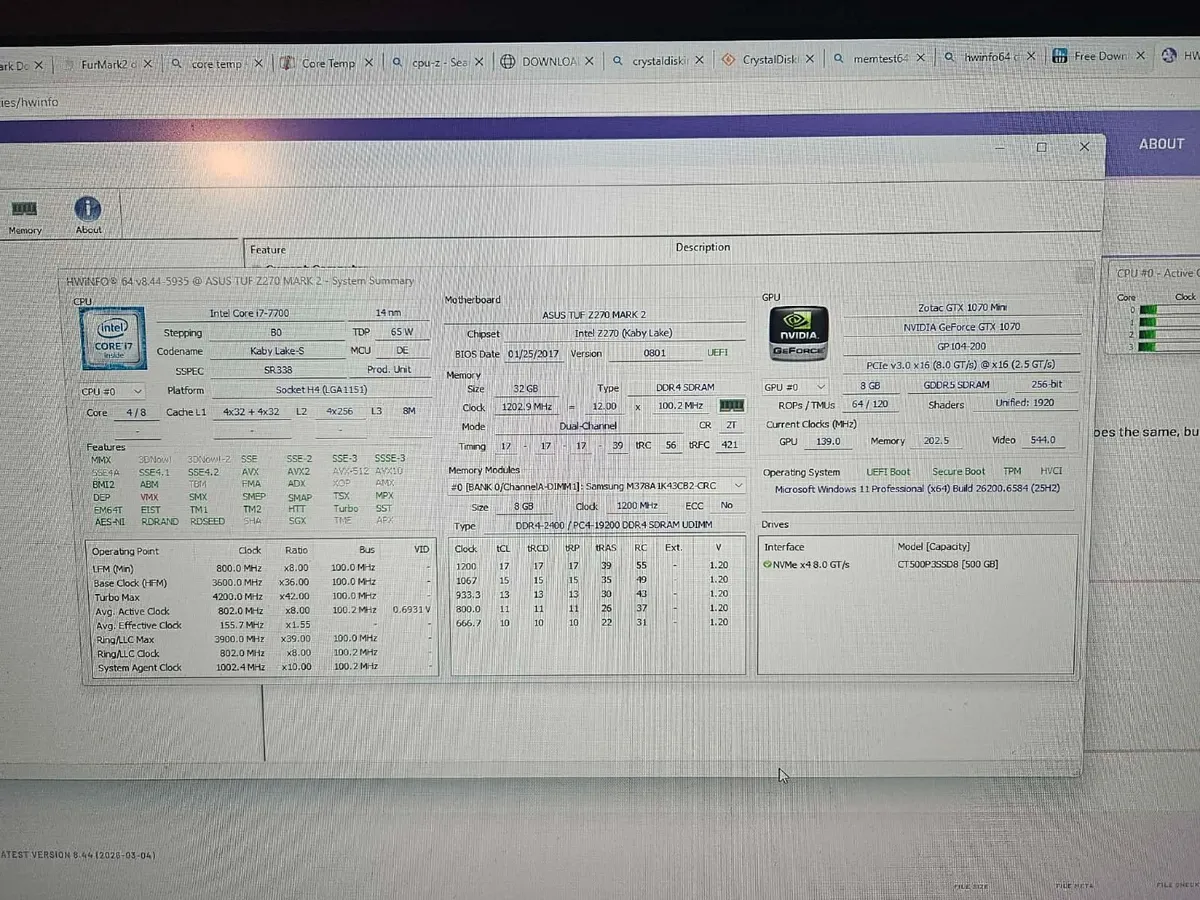This screenshot has height=900, width=1200.
Task: Click the memory module icon beside 100.2 MHz
Action: point(733,405)
